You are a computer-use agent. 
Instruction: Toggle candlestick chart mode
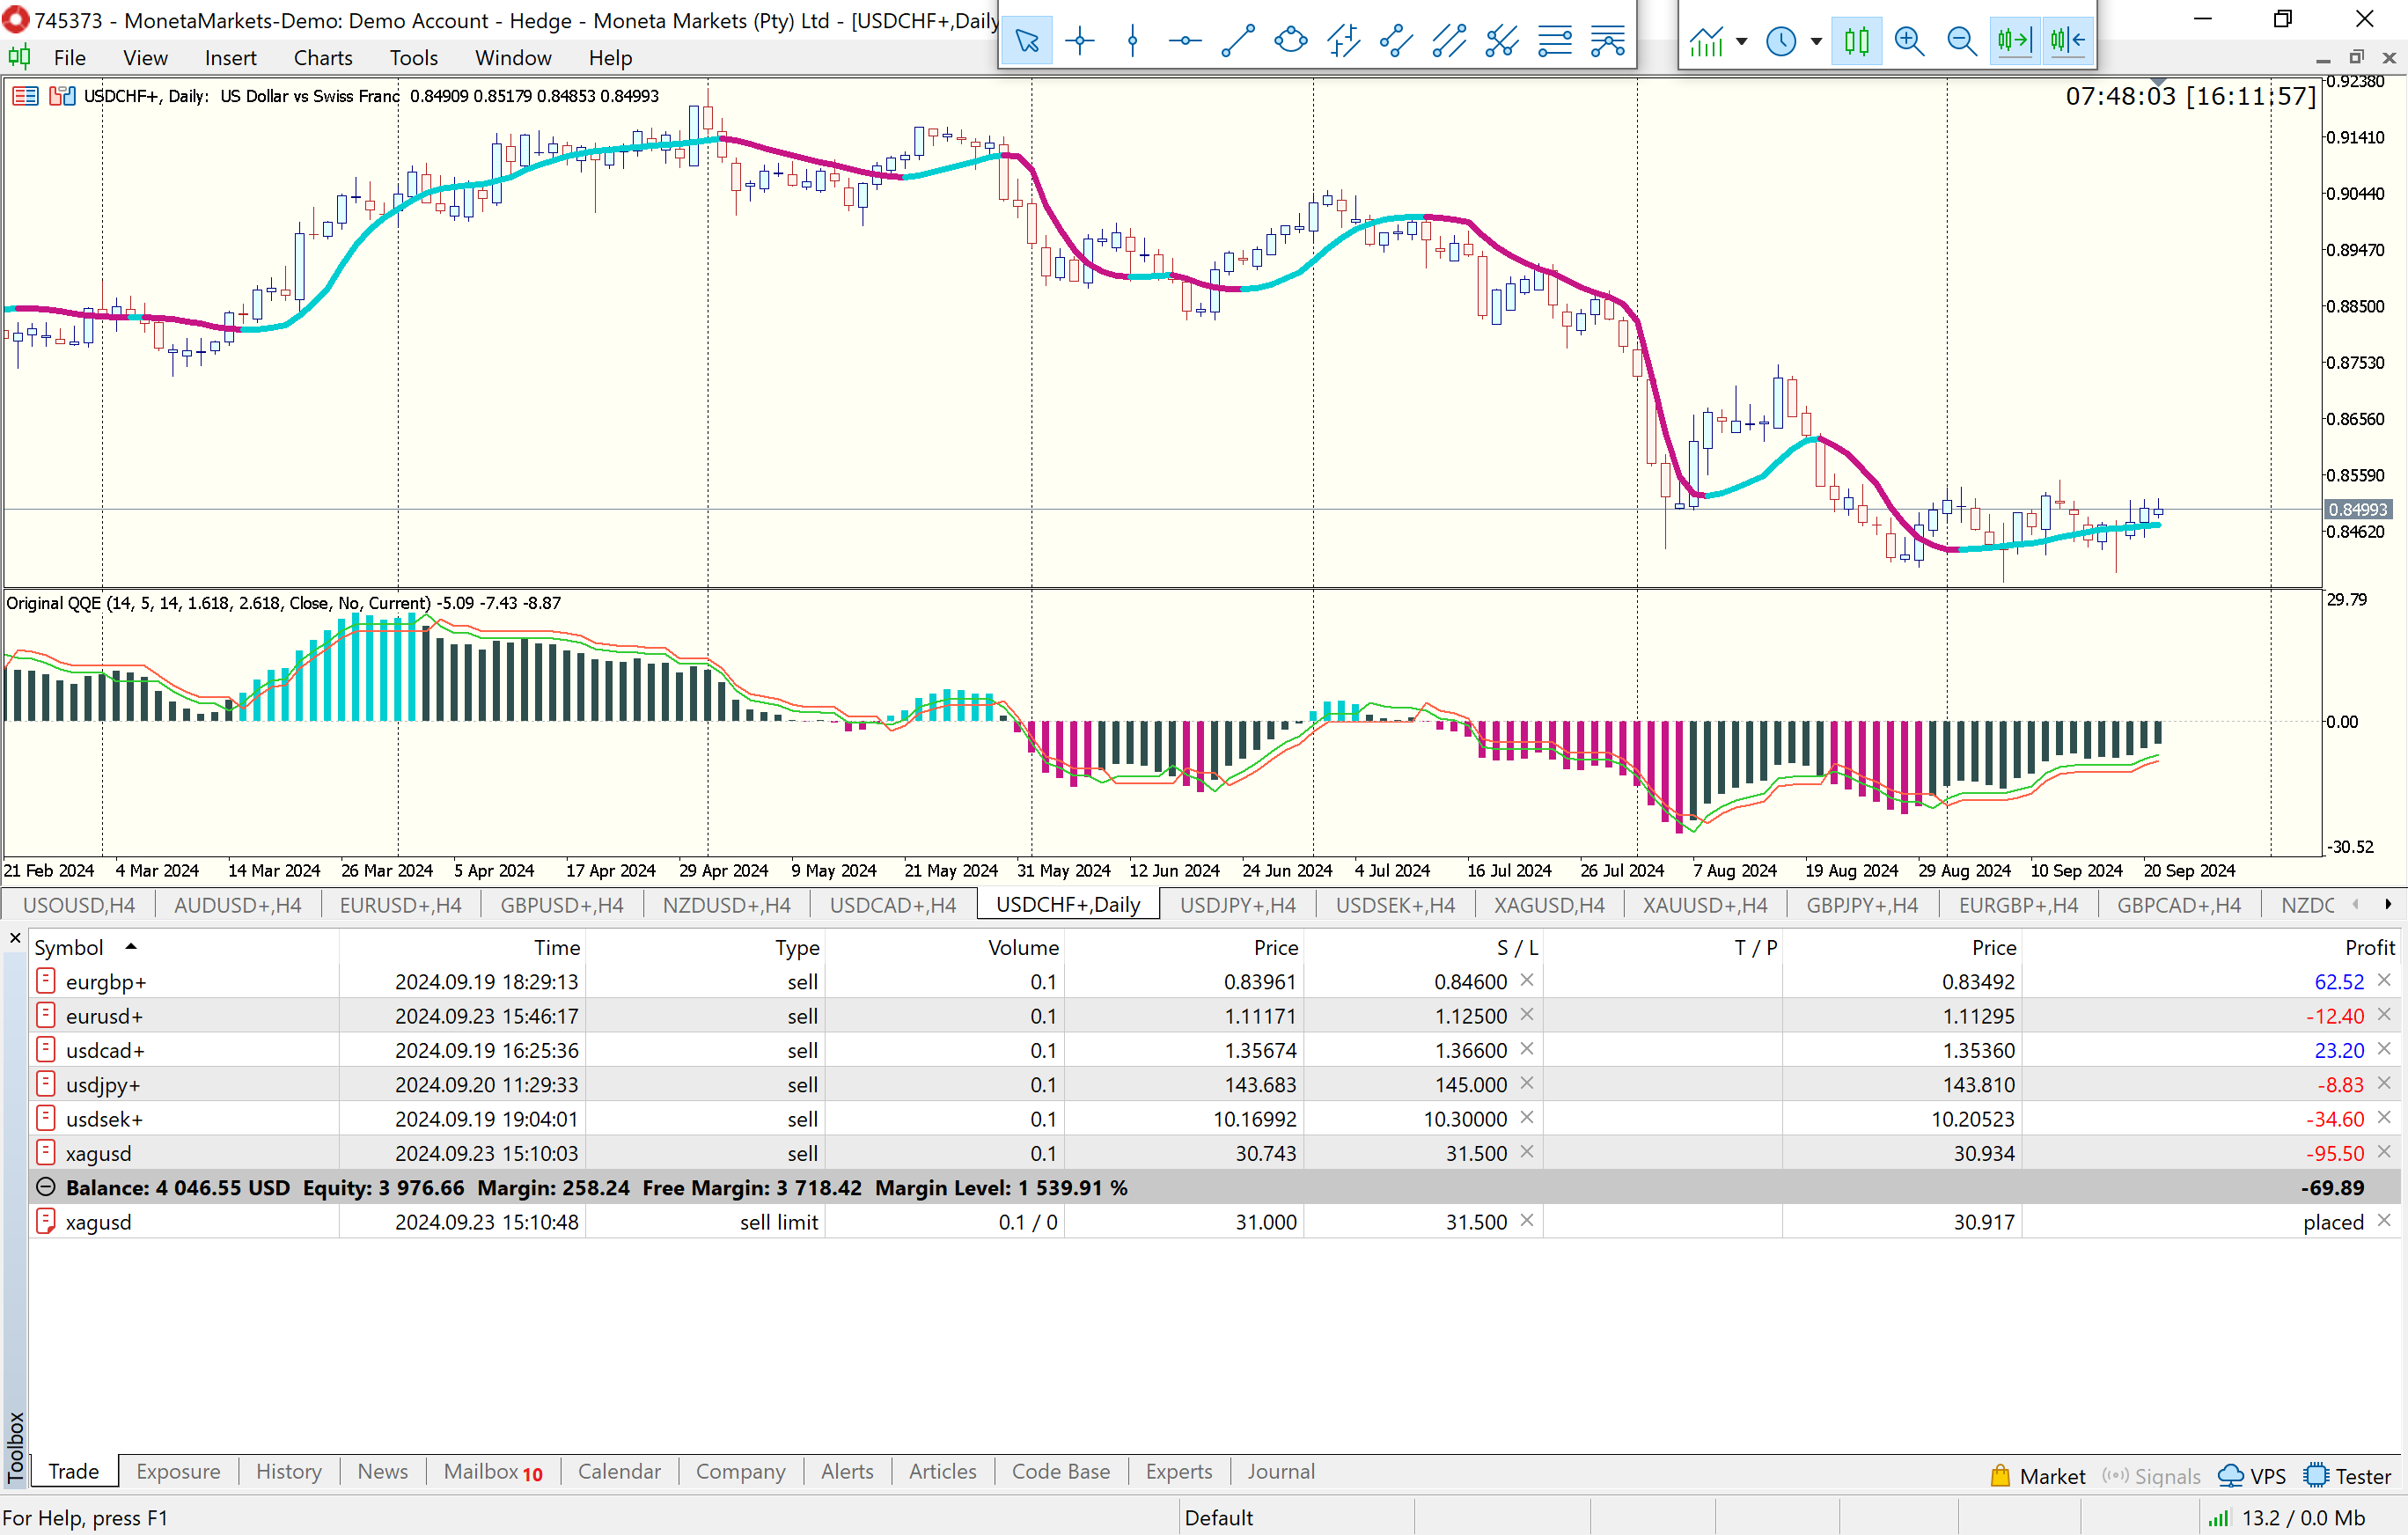(x=1856, y=41)
